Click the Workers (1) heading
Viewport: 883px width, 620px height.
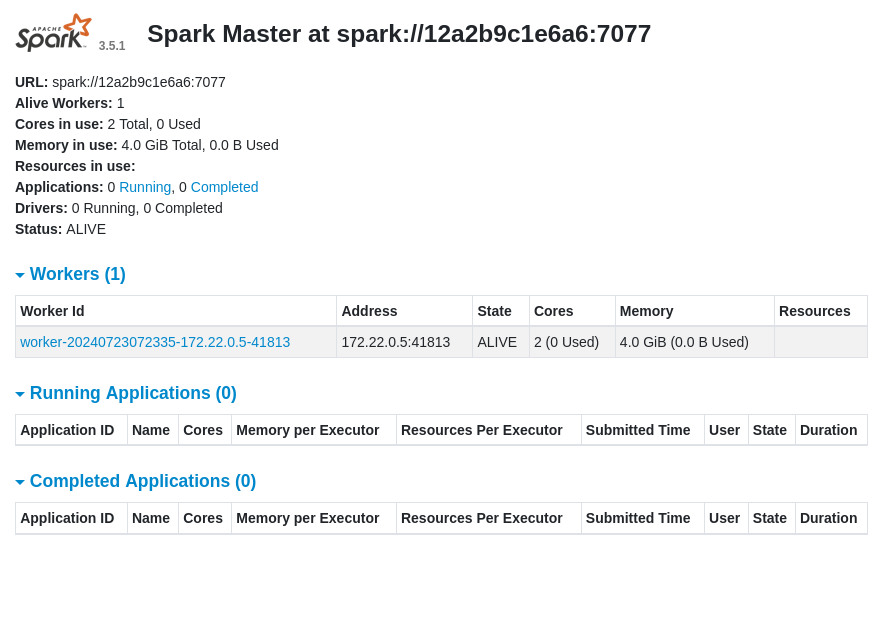pos(78,274)
